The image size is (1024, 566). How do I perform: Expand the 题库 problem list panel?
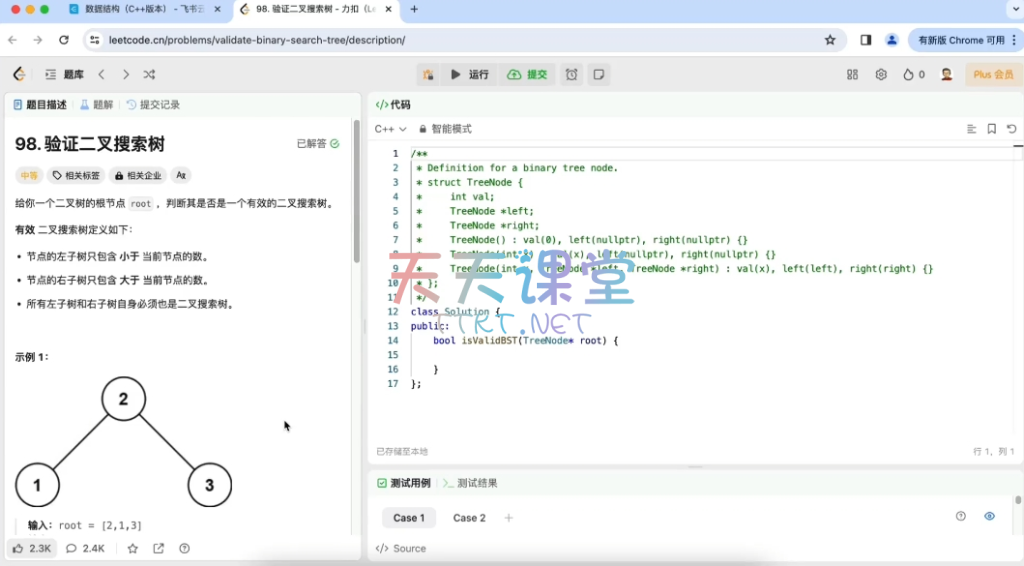click(x=64, y=74)
